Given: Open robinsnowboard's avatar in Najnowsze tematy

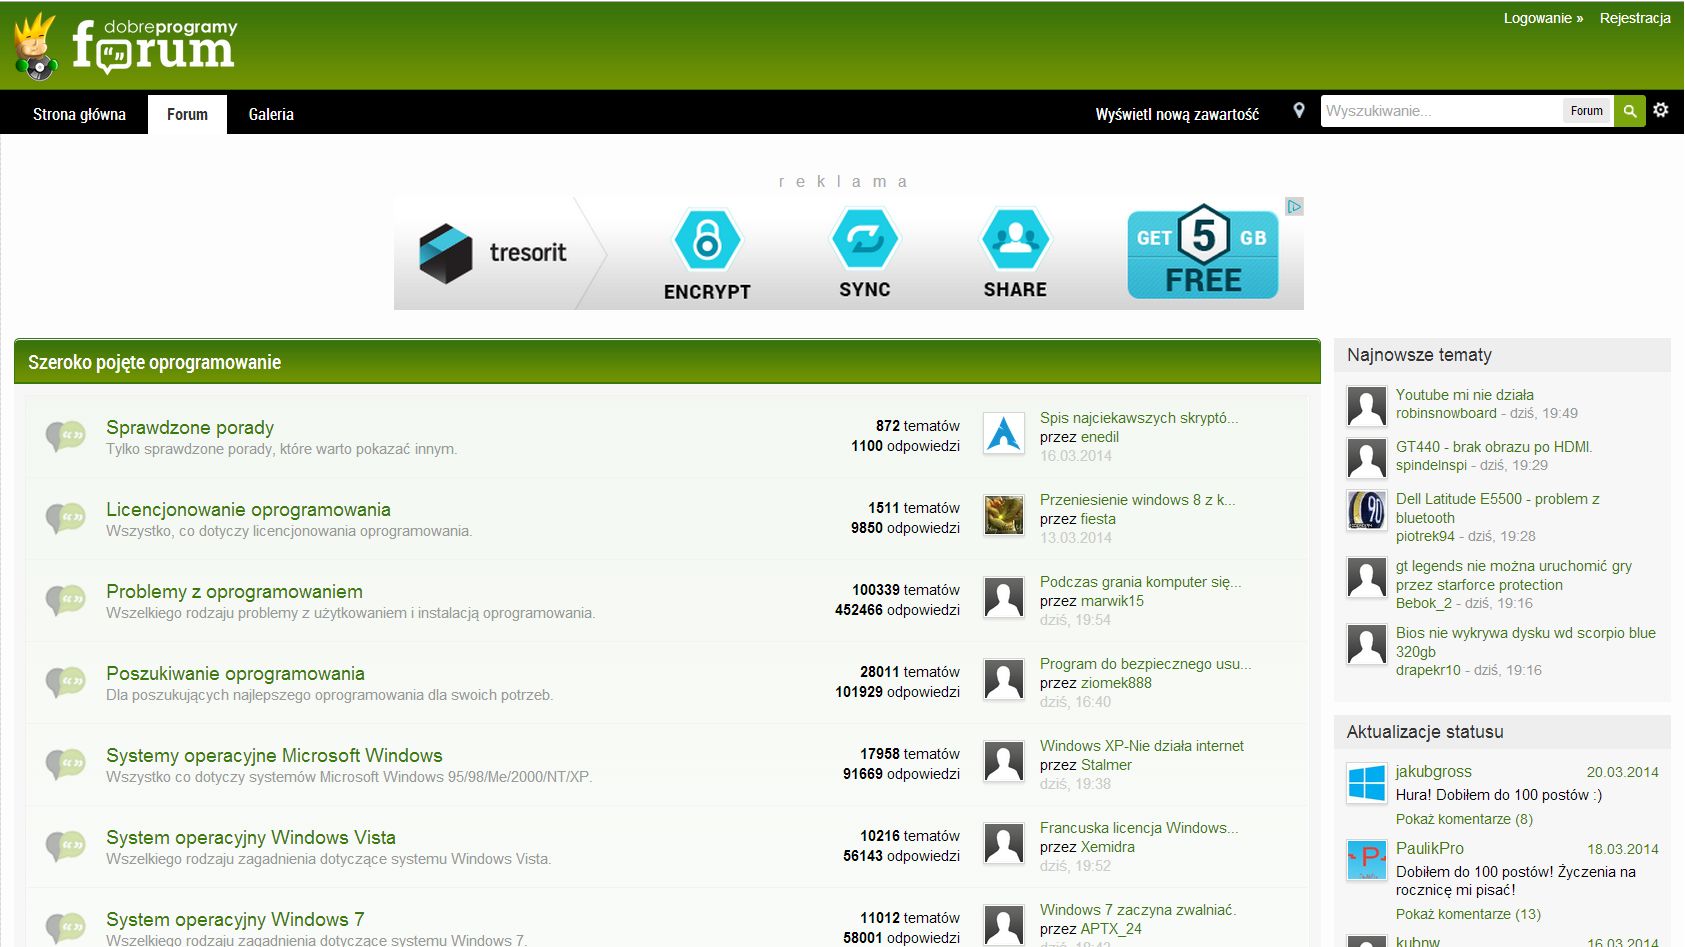Looking at the screenshot, I should tap(1367, 406).
